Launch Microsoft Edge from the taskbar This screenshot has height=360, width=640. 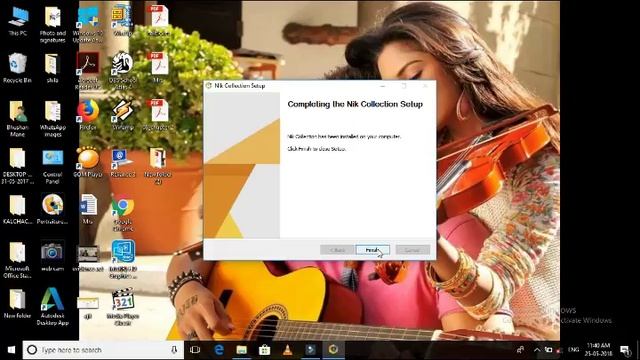pos(219,350)
